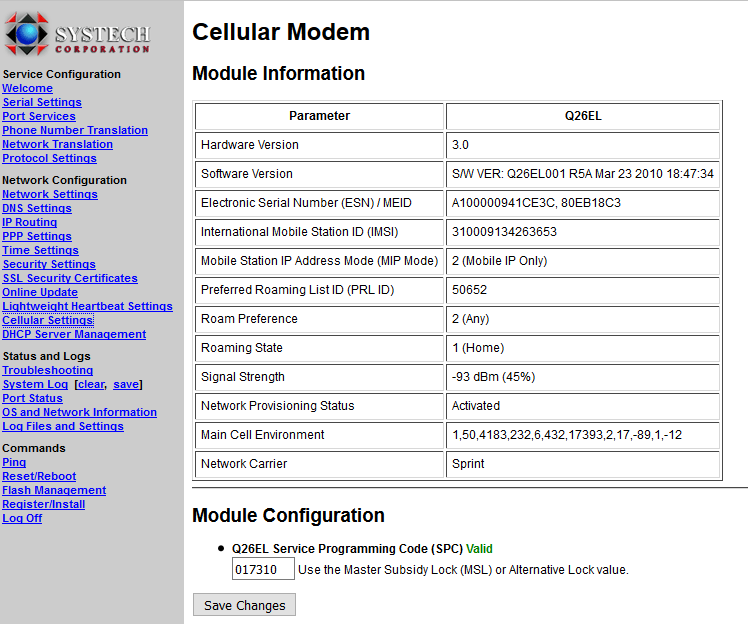Open Reset/Reboot command
Image resolution: width=748 pixels, height=624 pixels.
pos(39,476)
